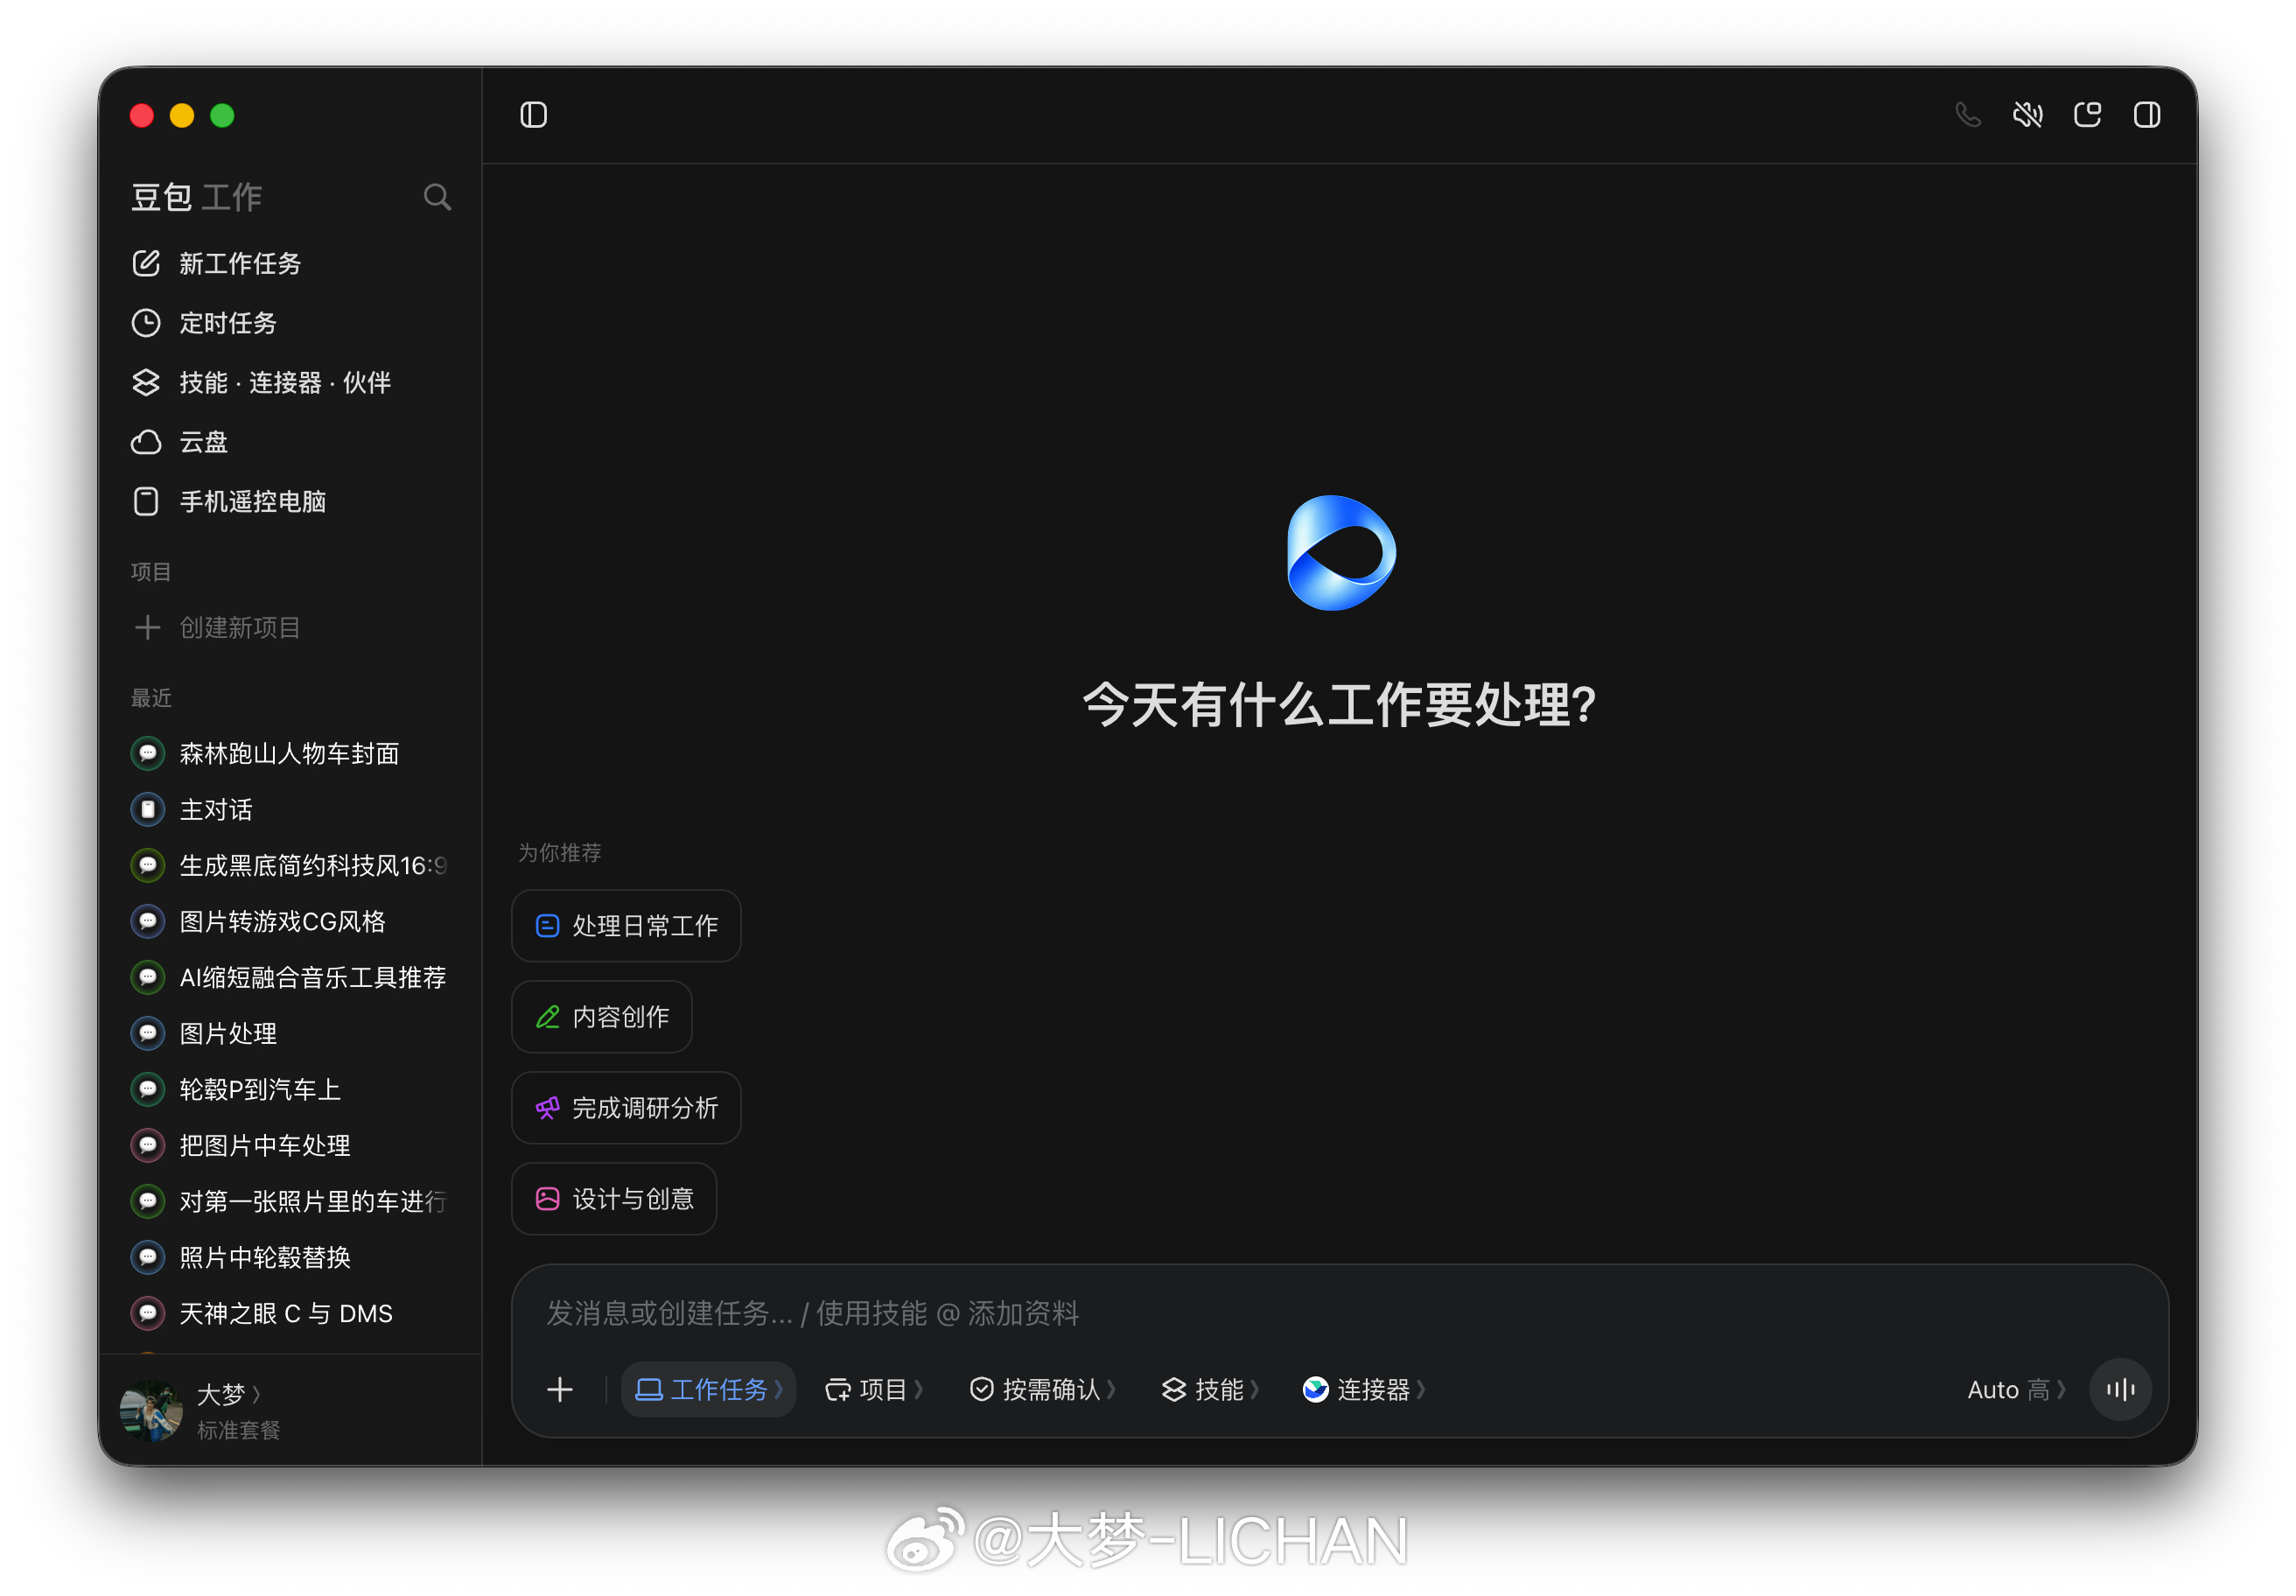Screen dimensions: 2296x1596
Task: Open search in the sidebar
Action: [x=437, y=197]
